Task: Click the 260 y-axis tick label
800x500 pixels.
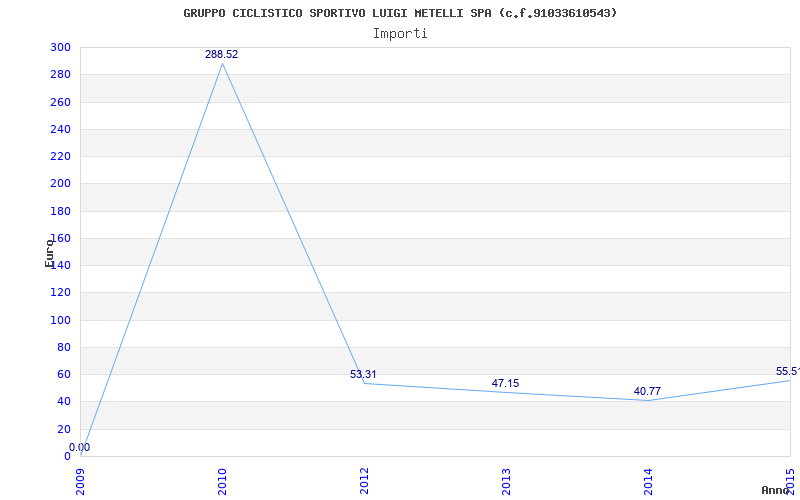Action: [x=60, y=102]
